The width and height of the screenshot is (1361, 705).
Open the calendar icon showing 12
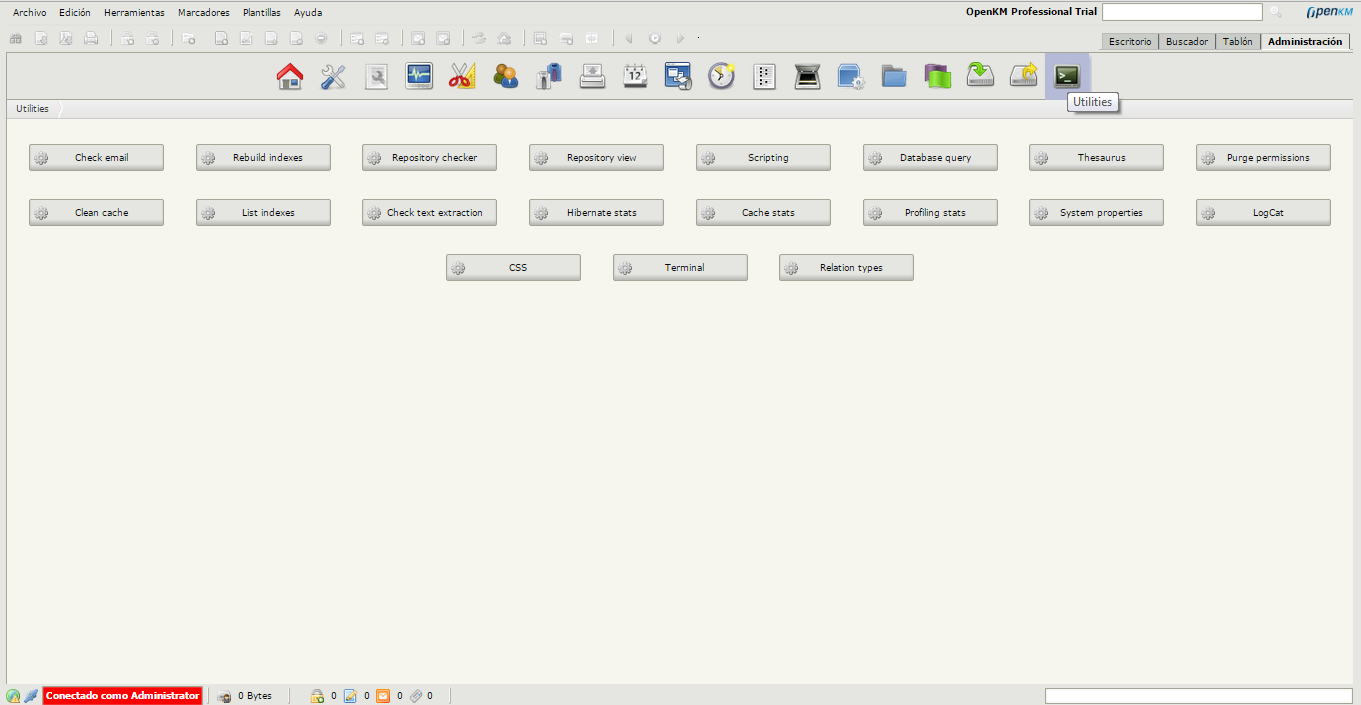click(x=635, y=77)
